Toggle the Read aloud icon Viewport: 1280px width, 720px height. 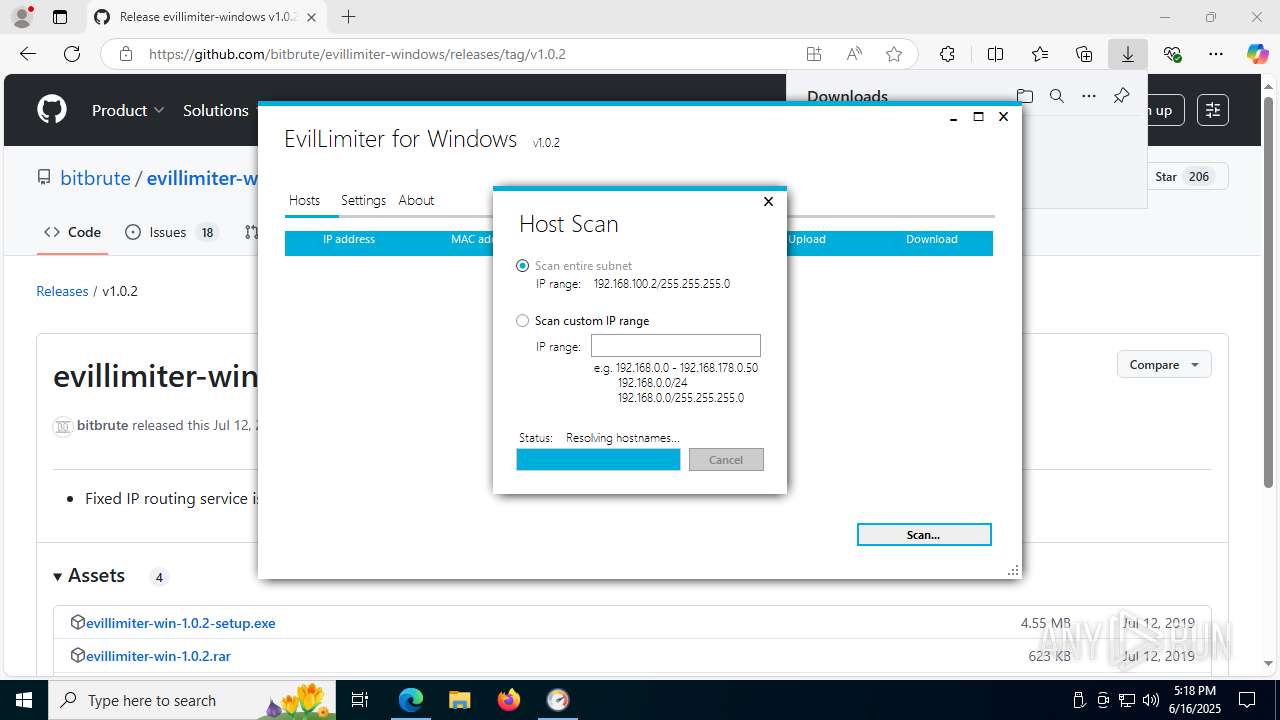click(x=854, y=54)
